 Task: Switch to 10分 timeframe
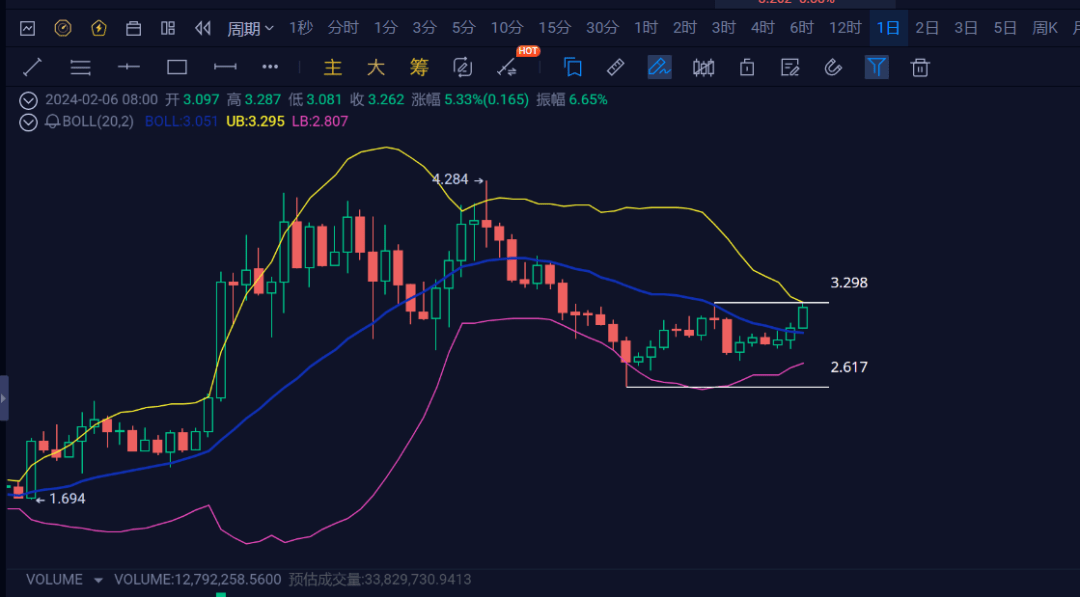click(507, 28)
